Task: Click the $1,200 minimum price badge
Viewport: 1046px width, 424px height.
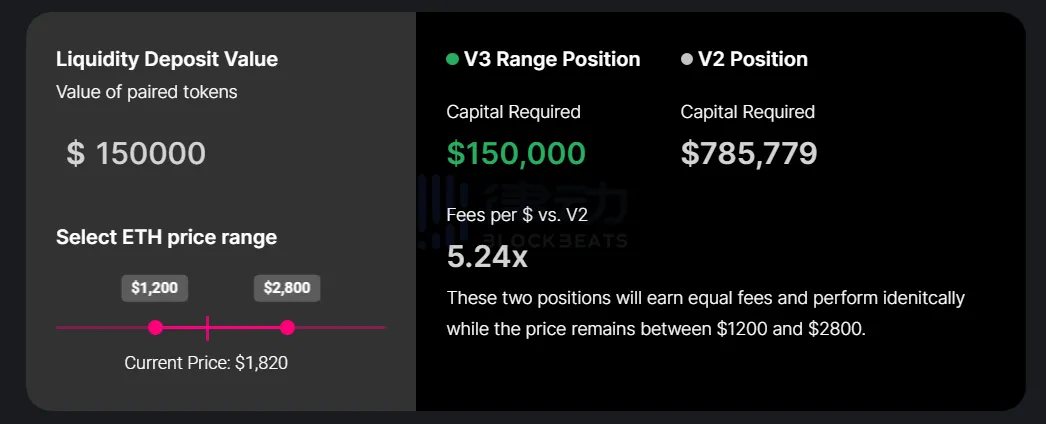Action: pos(155,288)
